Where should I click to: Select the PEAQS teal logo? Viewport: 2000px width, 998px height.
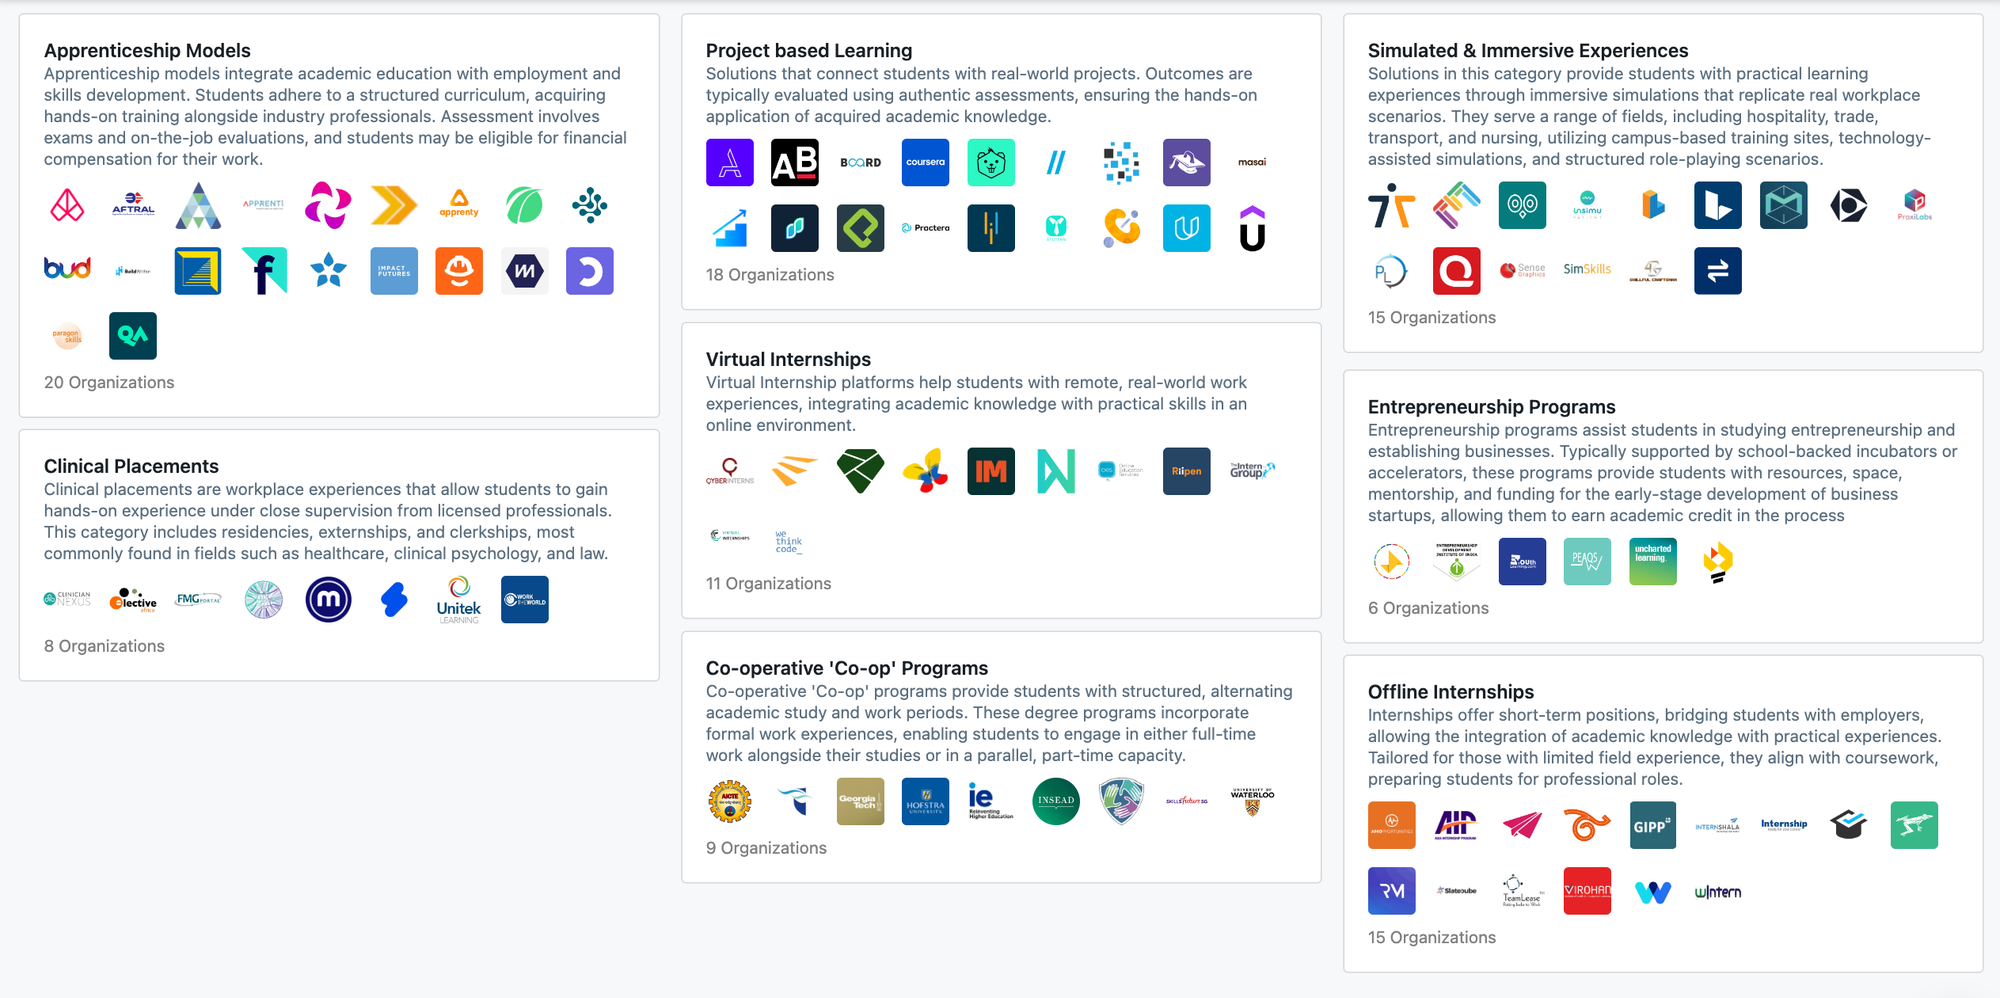pyautogui.click(x=1587, y=562)
